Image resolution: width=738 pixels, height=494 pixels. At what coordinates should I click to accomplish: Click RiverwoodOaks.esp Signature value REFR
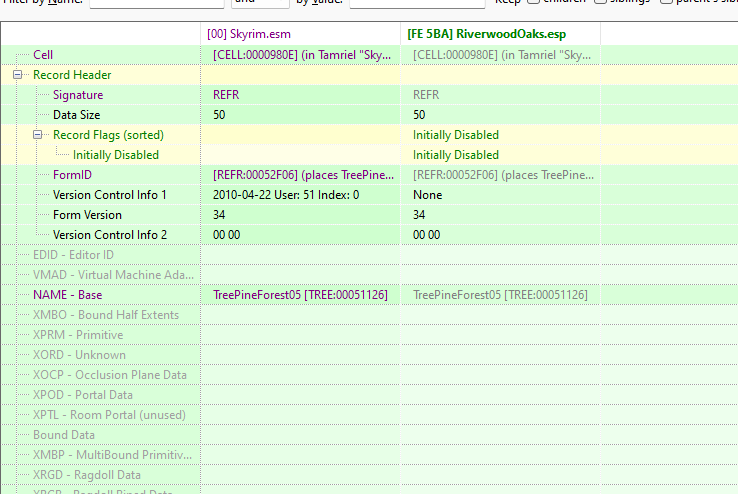pyautogui.click(x=501, y=95)
